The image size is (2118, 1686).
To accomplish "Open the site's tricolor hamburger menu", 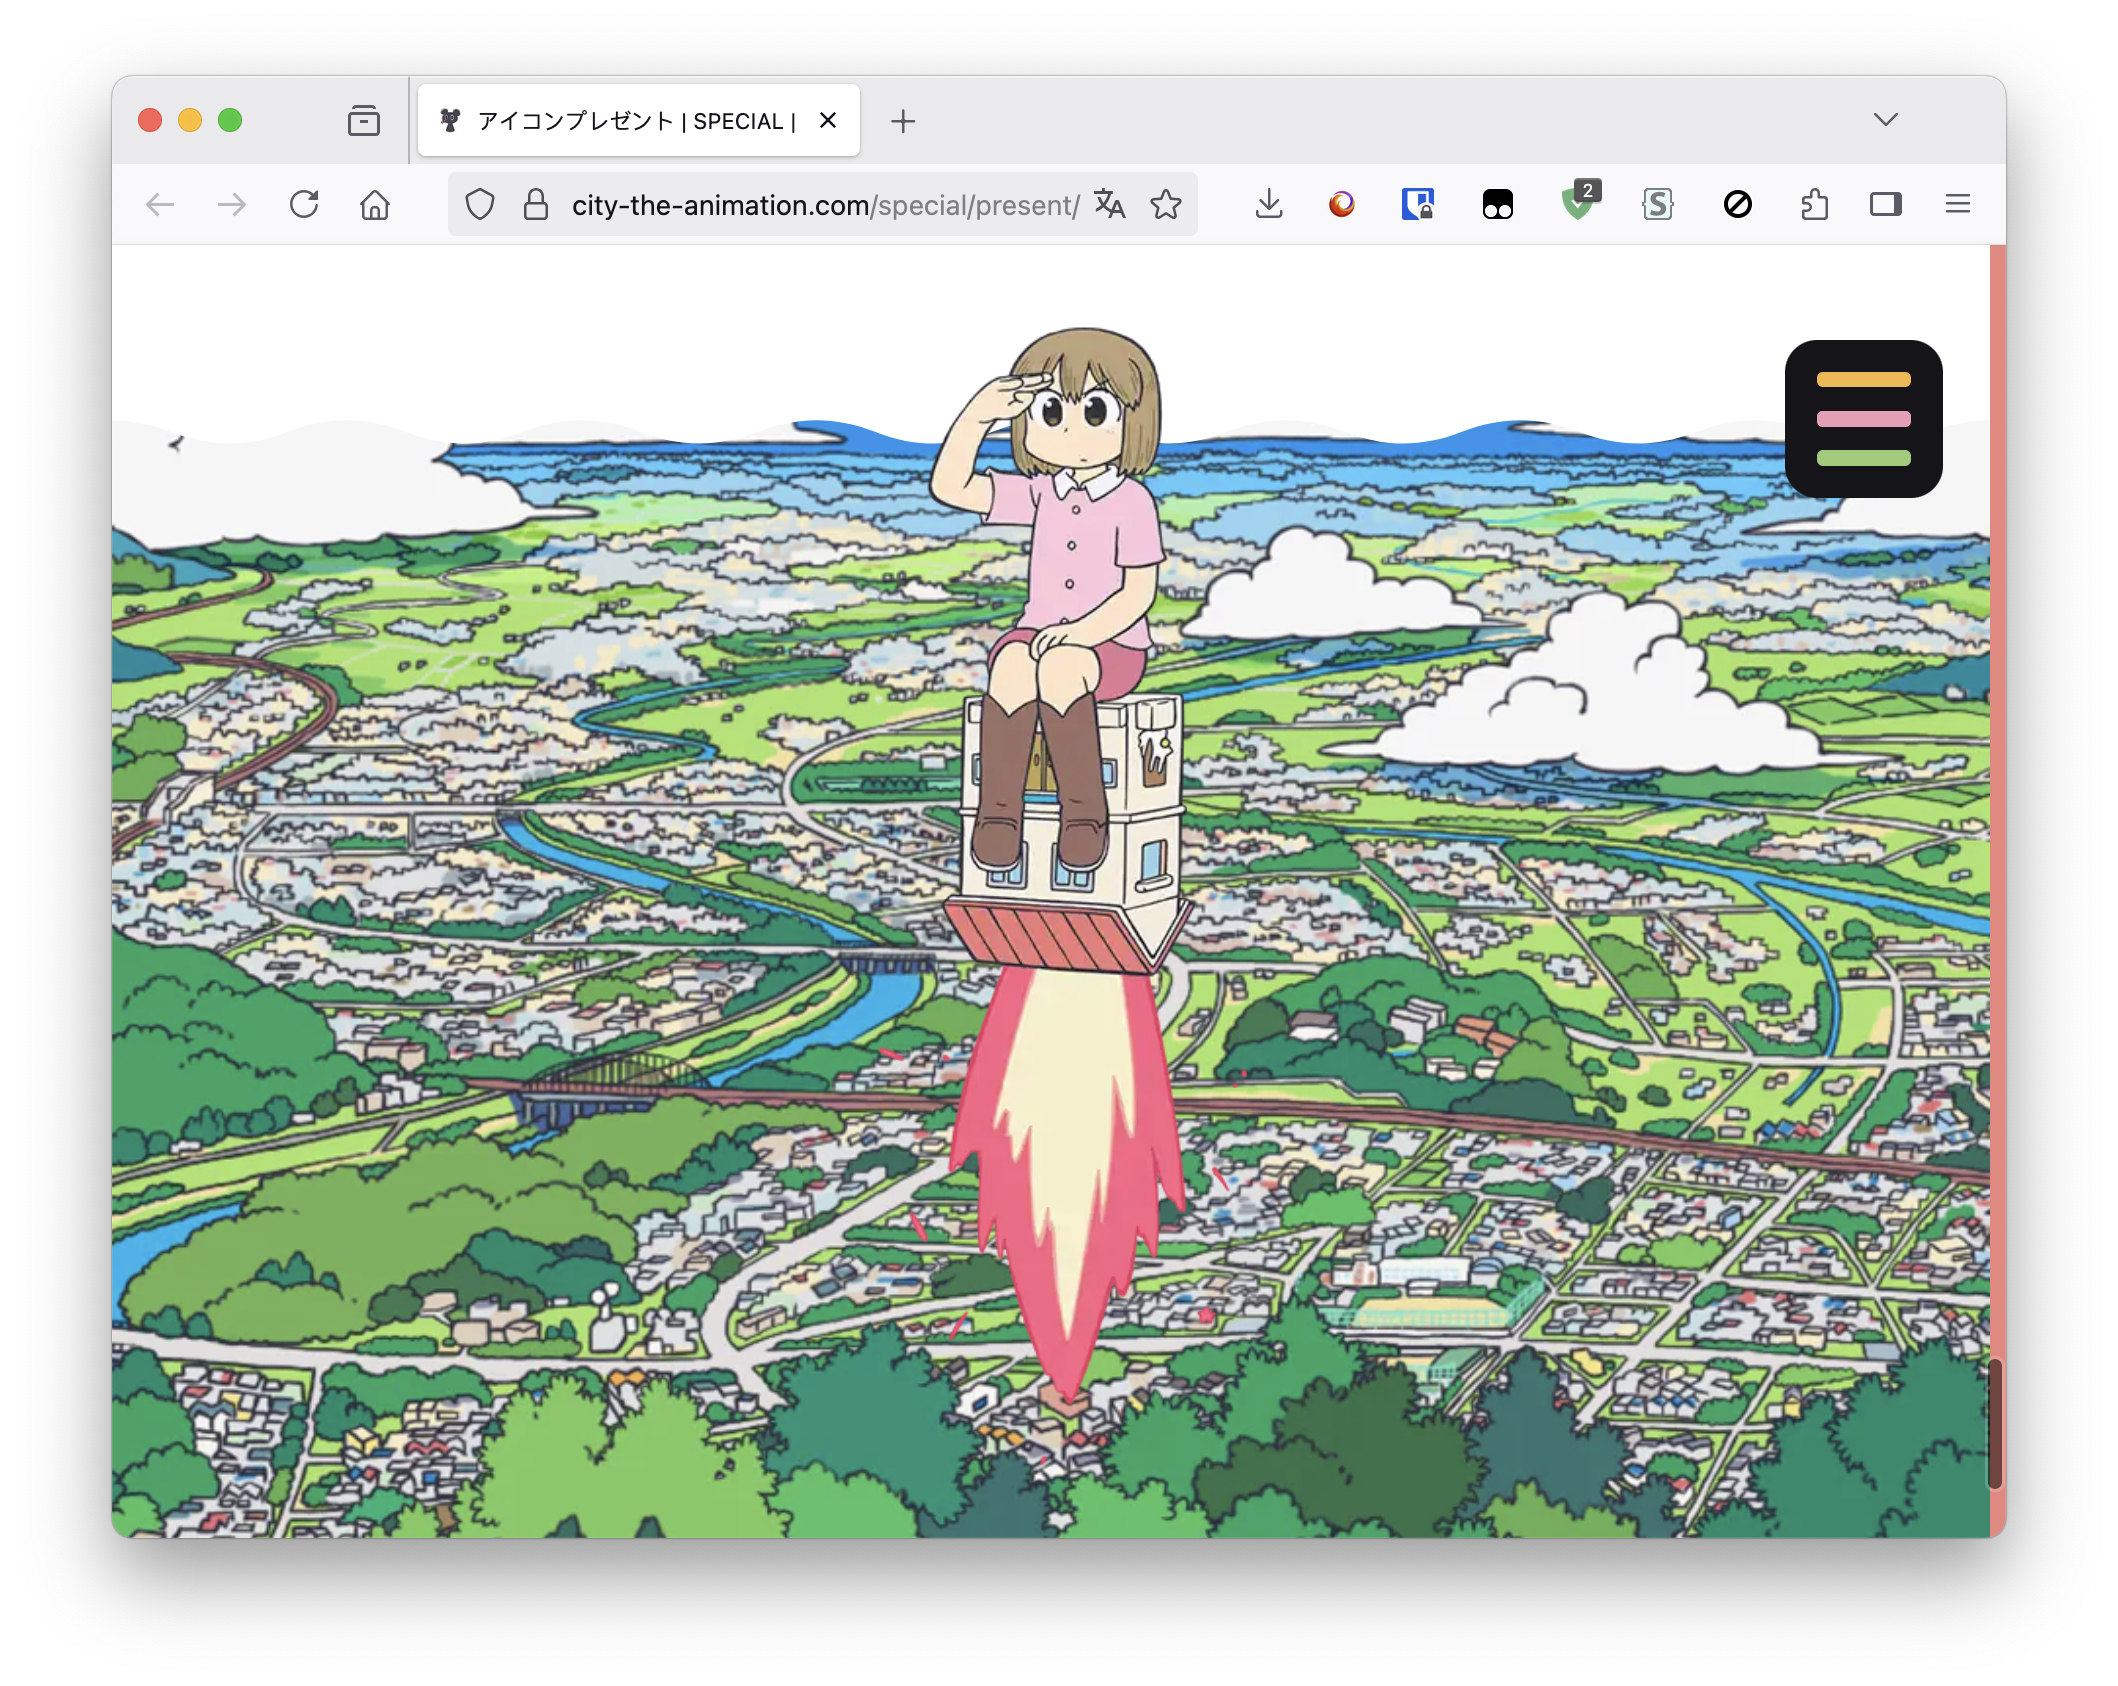I will coord(1863,419).
